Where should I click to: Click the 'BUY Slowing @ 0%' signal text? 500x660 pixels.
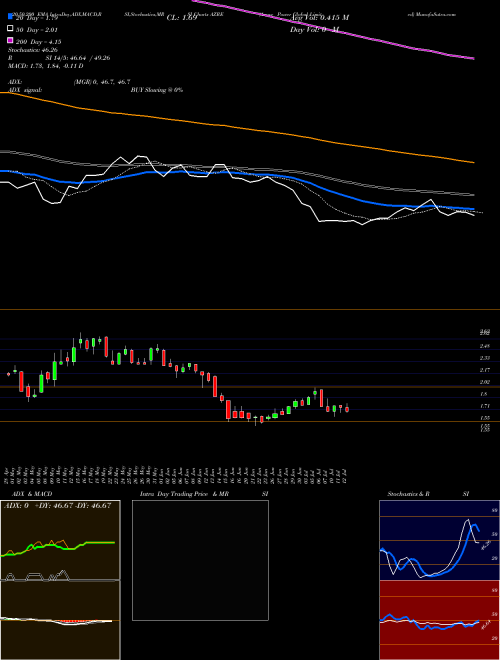coord(157,90)
